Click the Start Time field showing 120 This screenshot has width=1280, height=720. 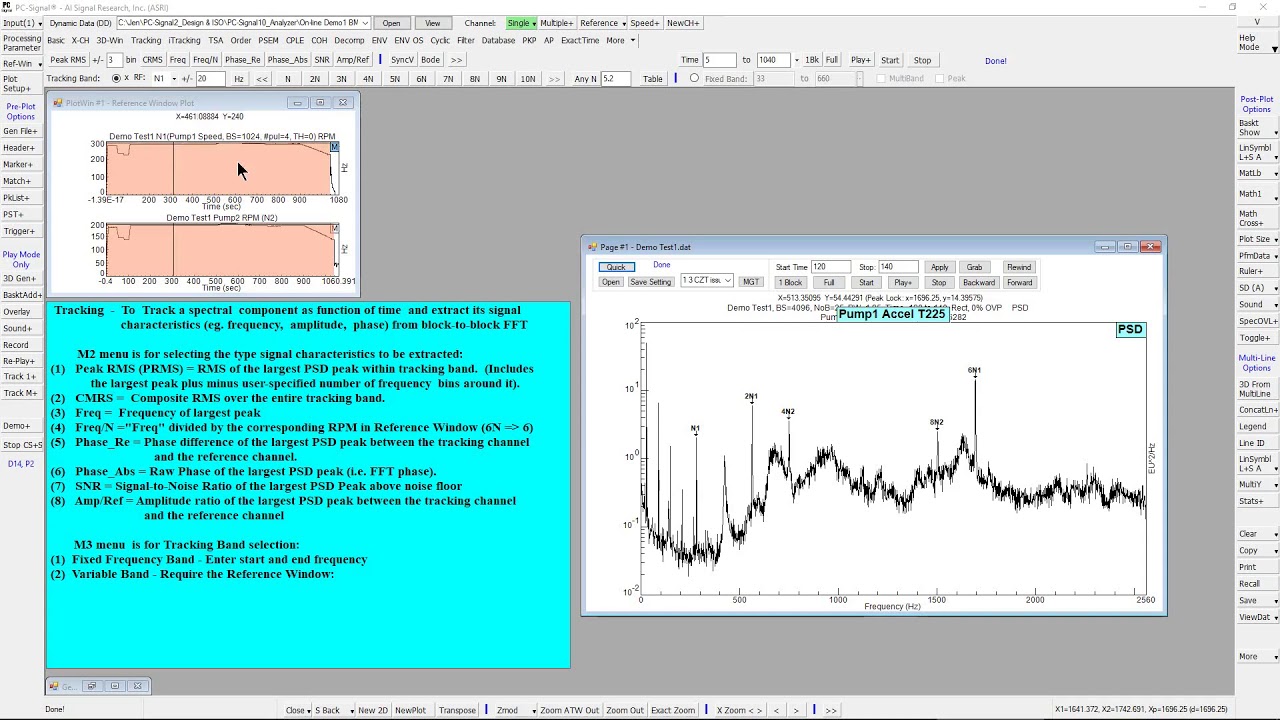(x=830, y=267)
